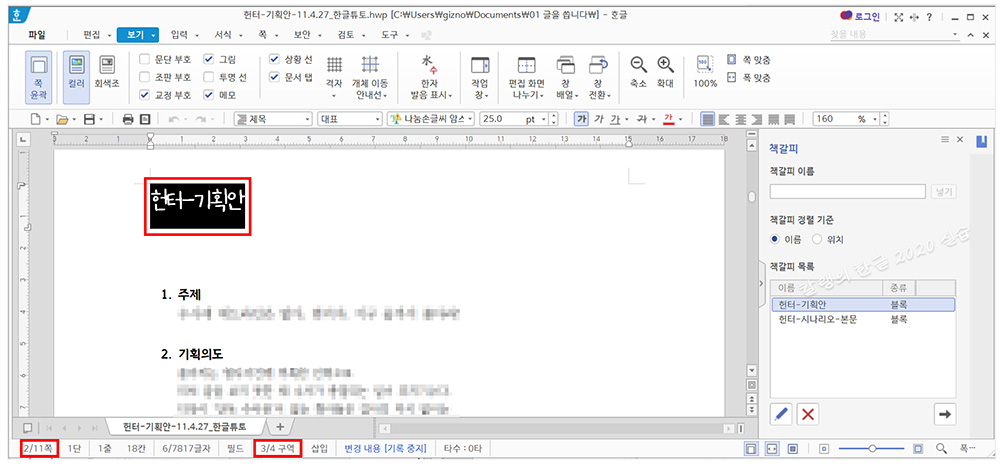Open the 대표 language dropdown
This screenshot has height=467, width=1000.
click(377, 119)
